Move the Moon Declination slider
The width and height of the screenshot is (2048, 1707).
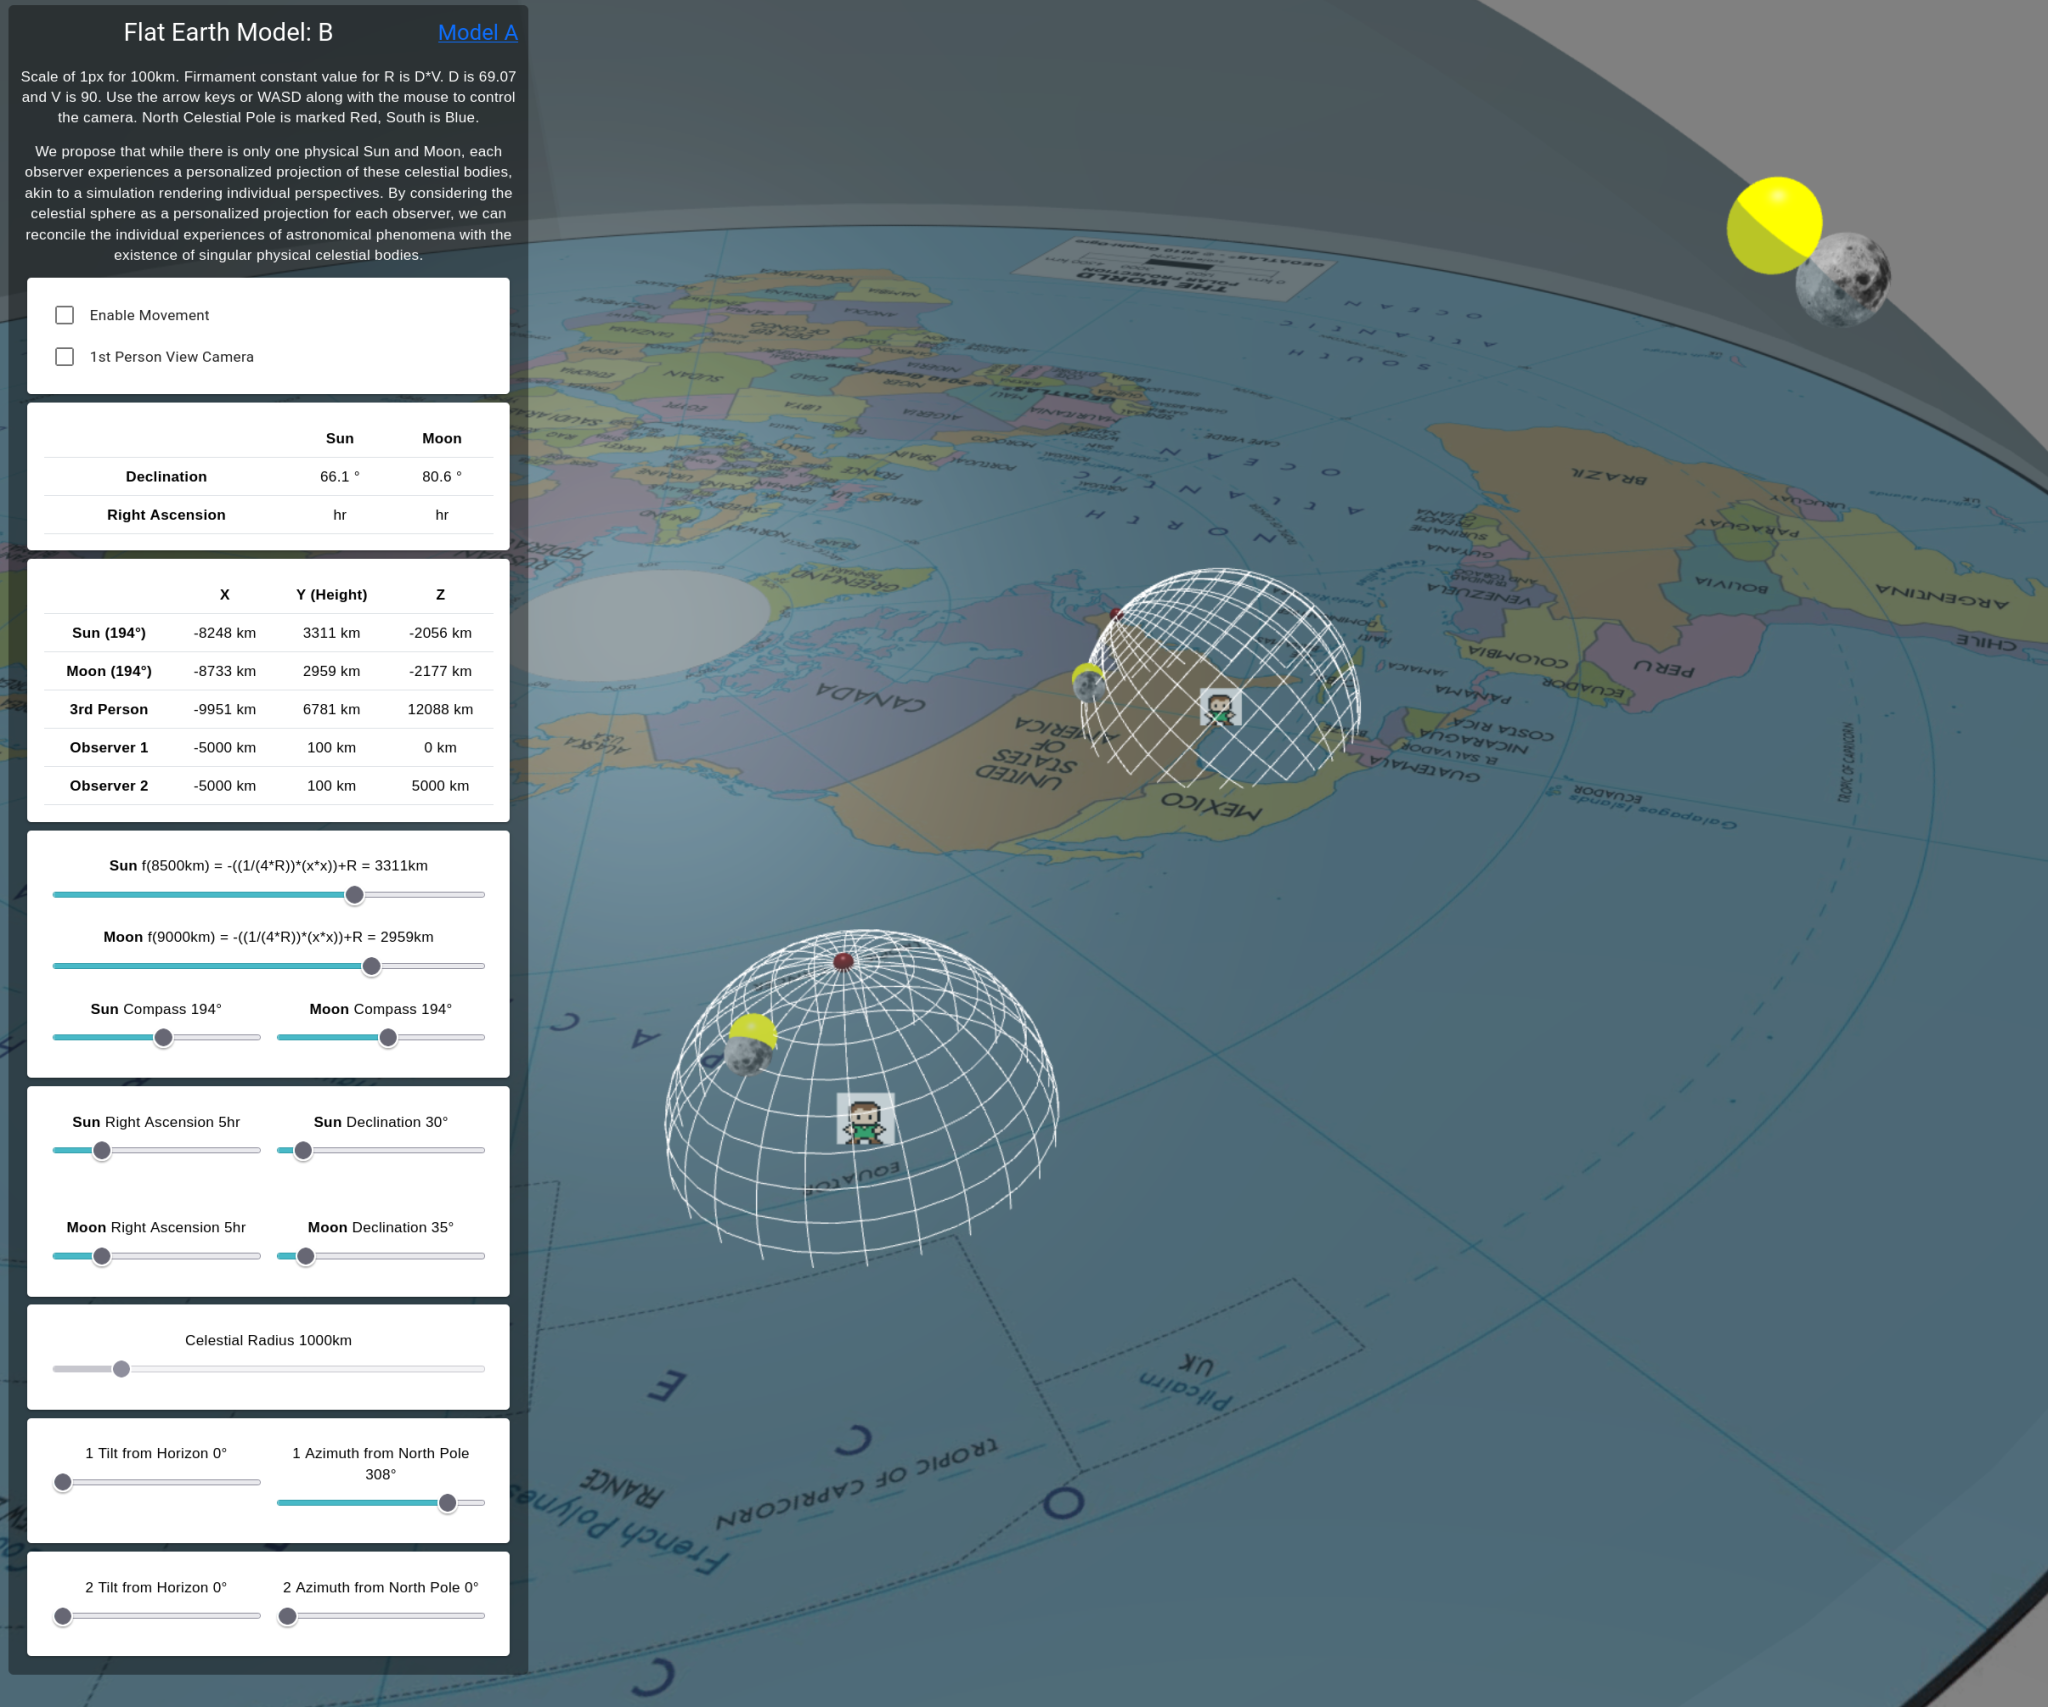(x=306, y=1257)
